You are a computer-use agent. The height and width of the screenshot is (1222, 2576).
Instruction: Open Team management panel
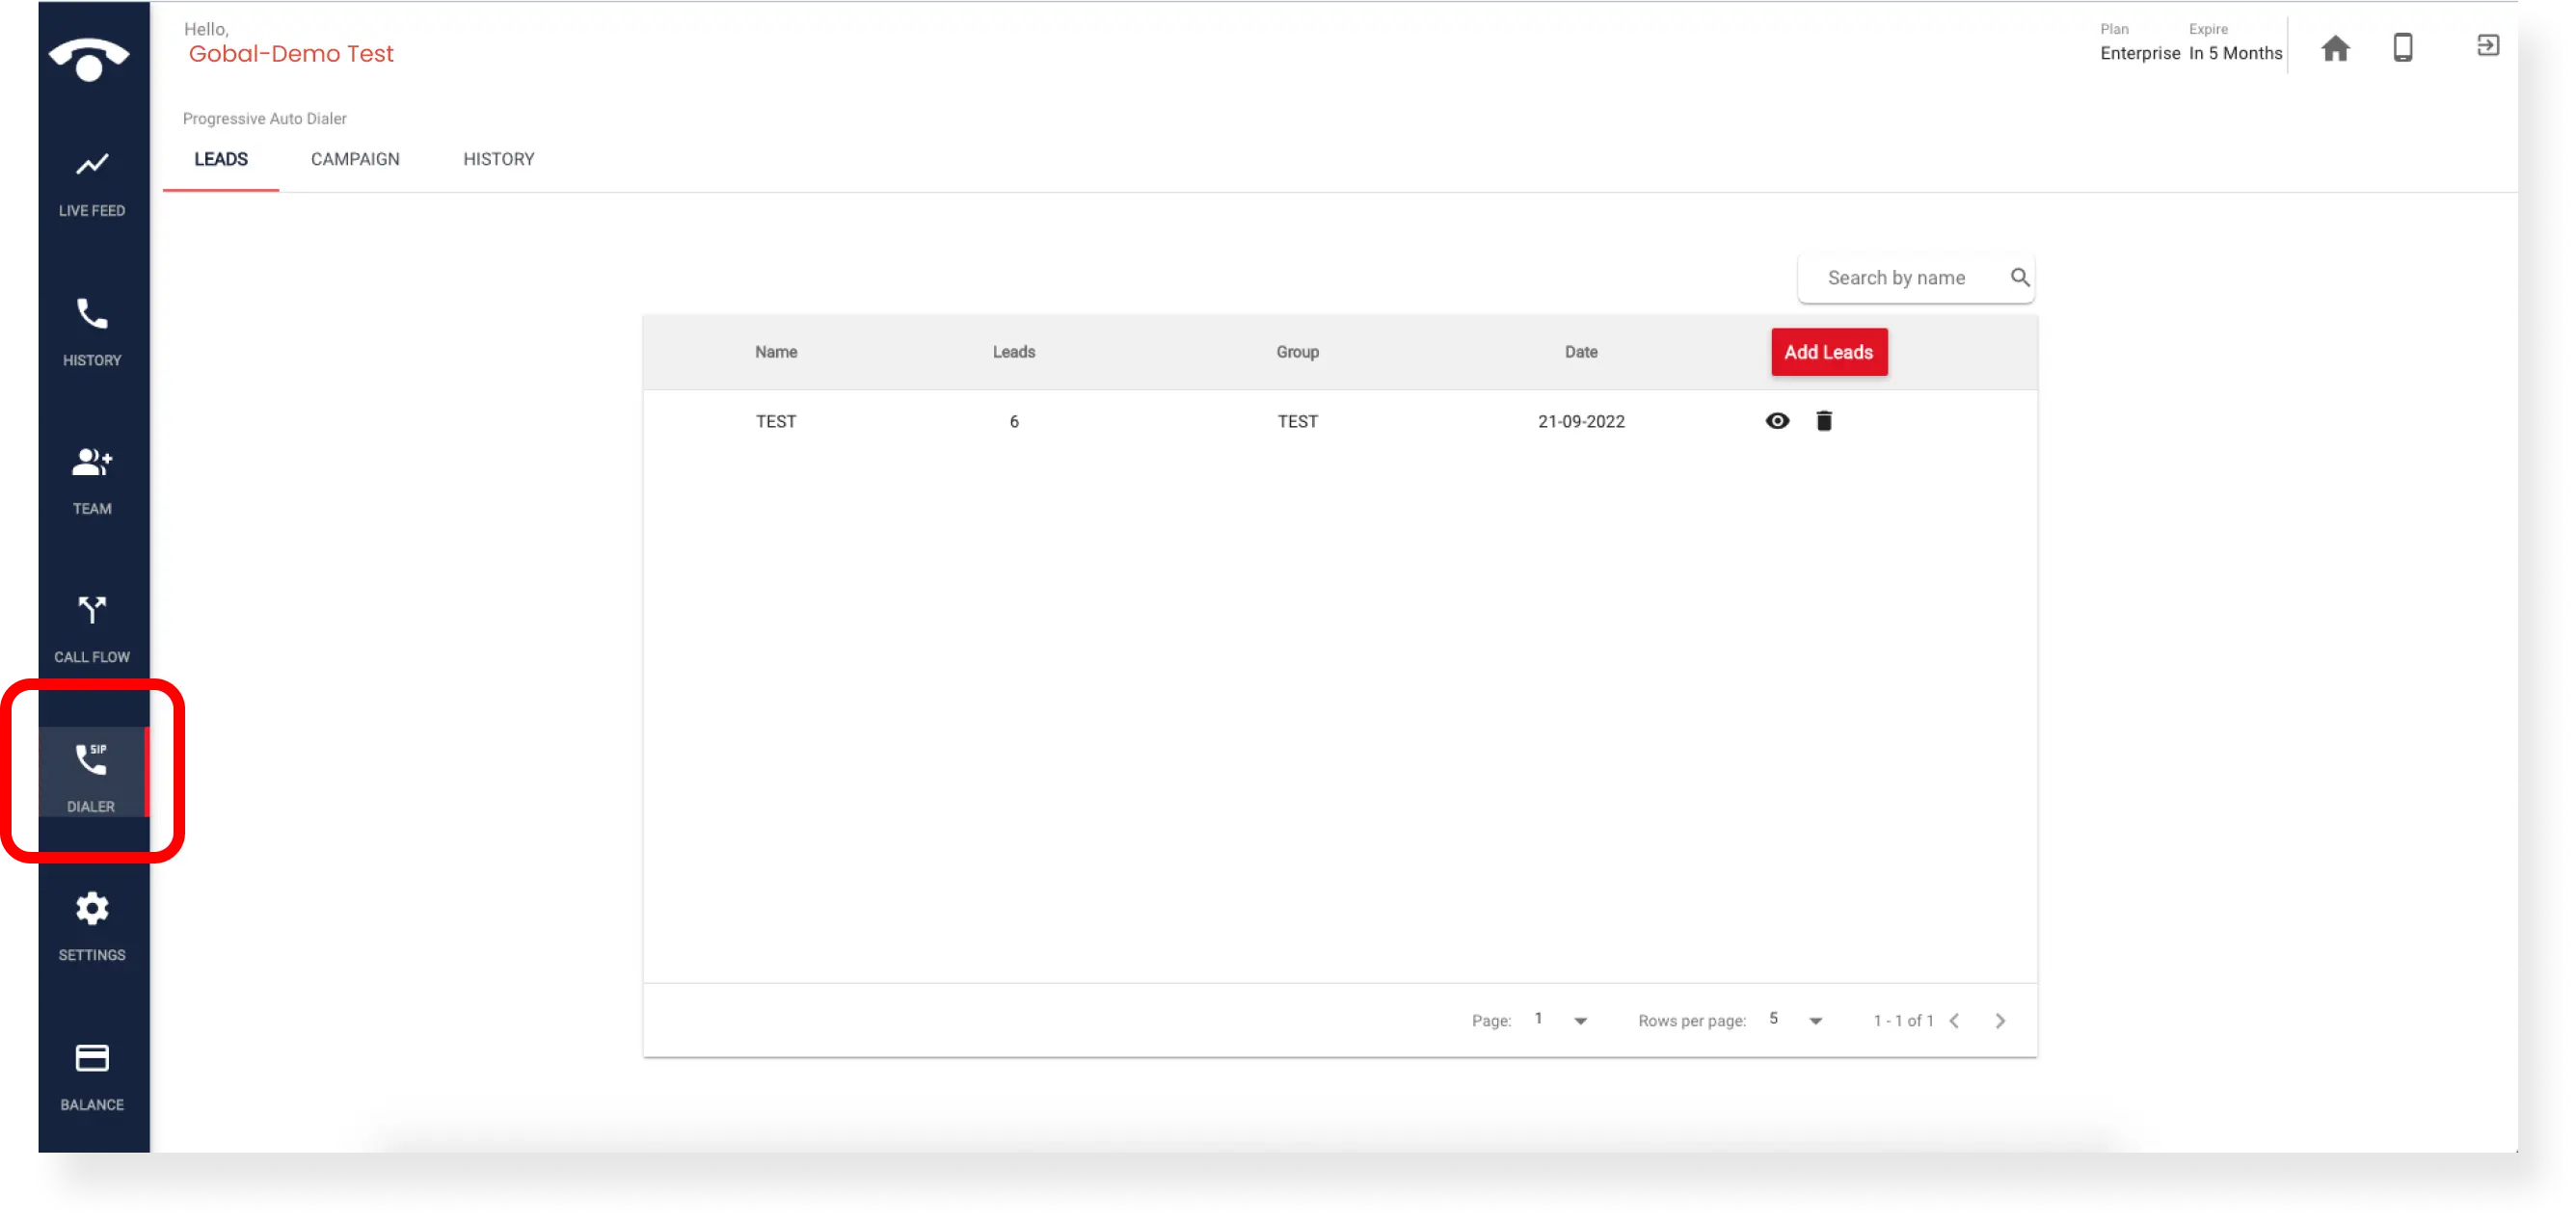pyautogui.click(x=91, y=476)
